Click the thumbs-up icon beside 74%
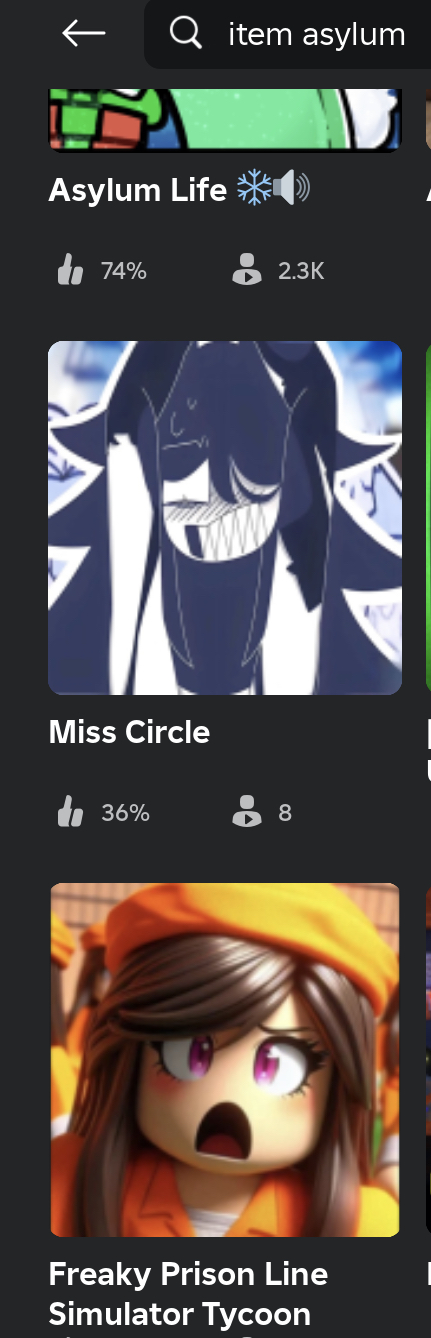 (70, 270)
